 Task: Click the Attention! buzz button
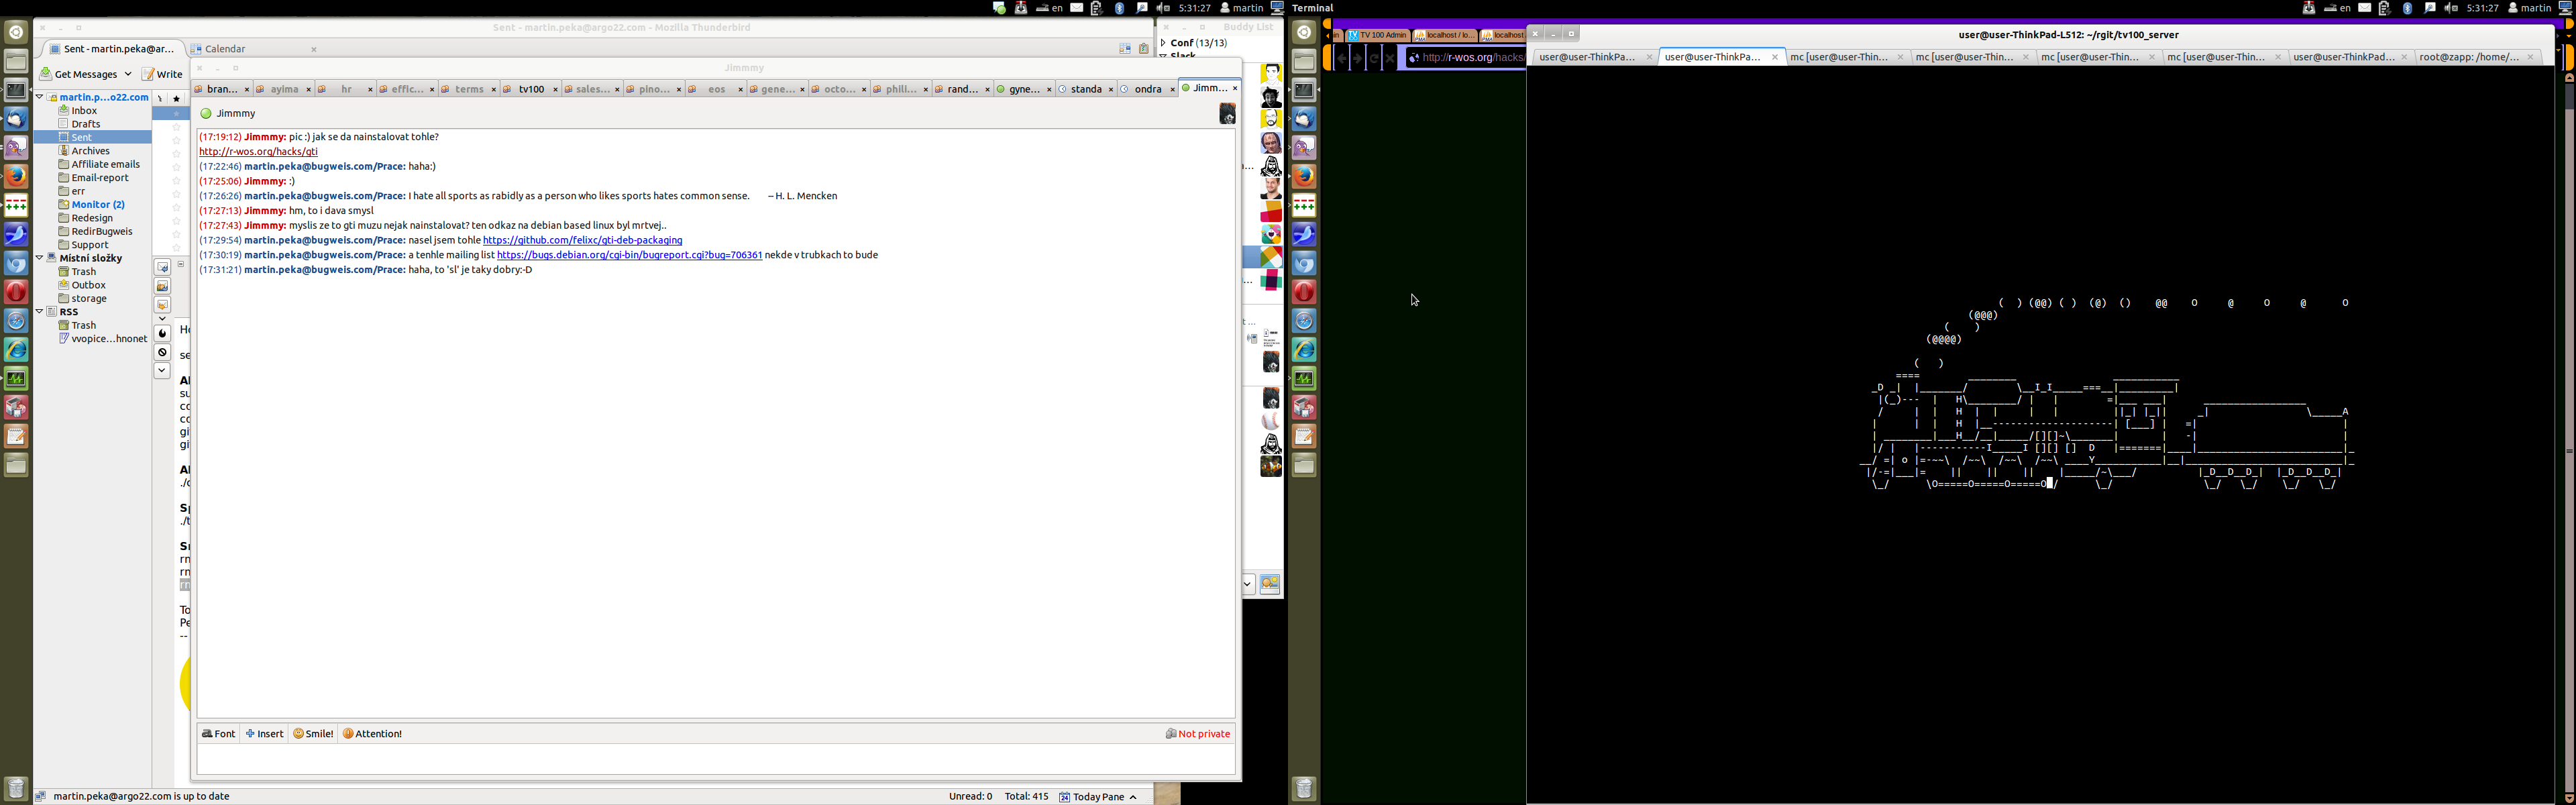point(372,734)
